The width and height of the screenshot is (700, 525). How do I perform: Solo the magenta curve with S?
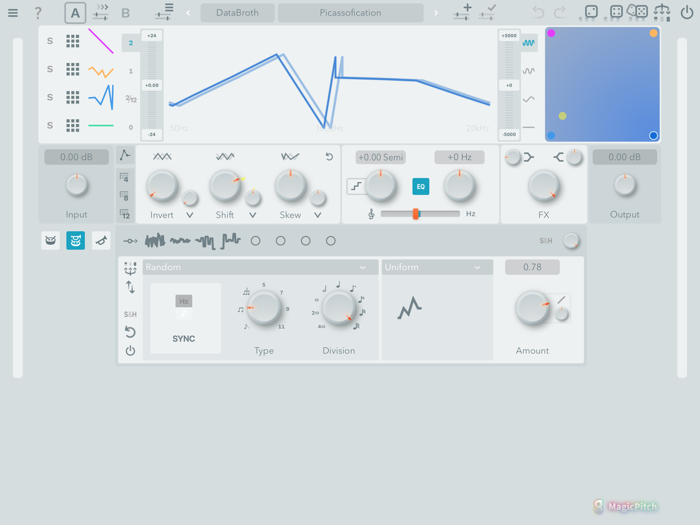click(x=50, y=41)
